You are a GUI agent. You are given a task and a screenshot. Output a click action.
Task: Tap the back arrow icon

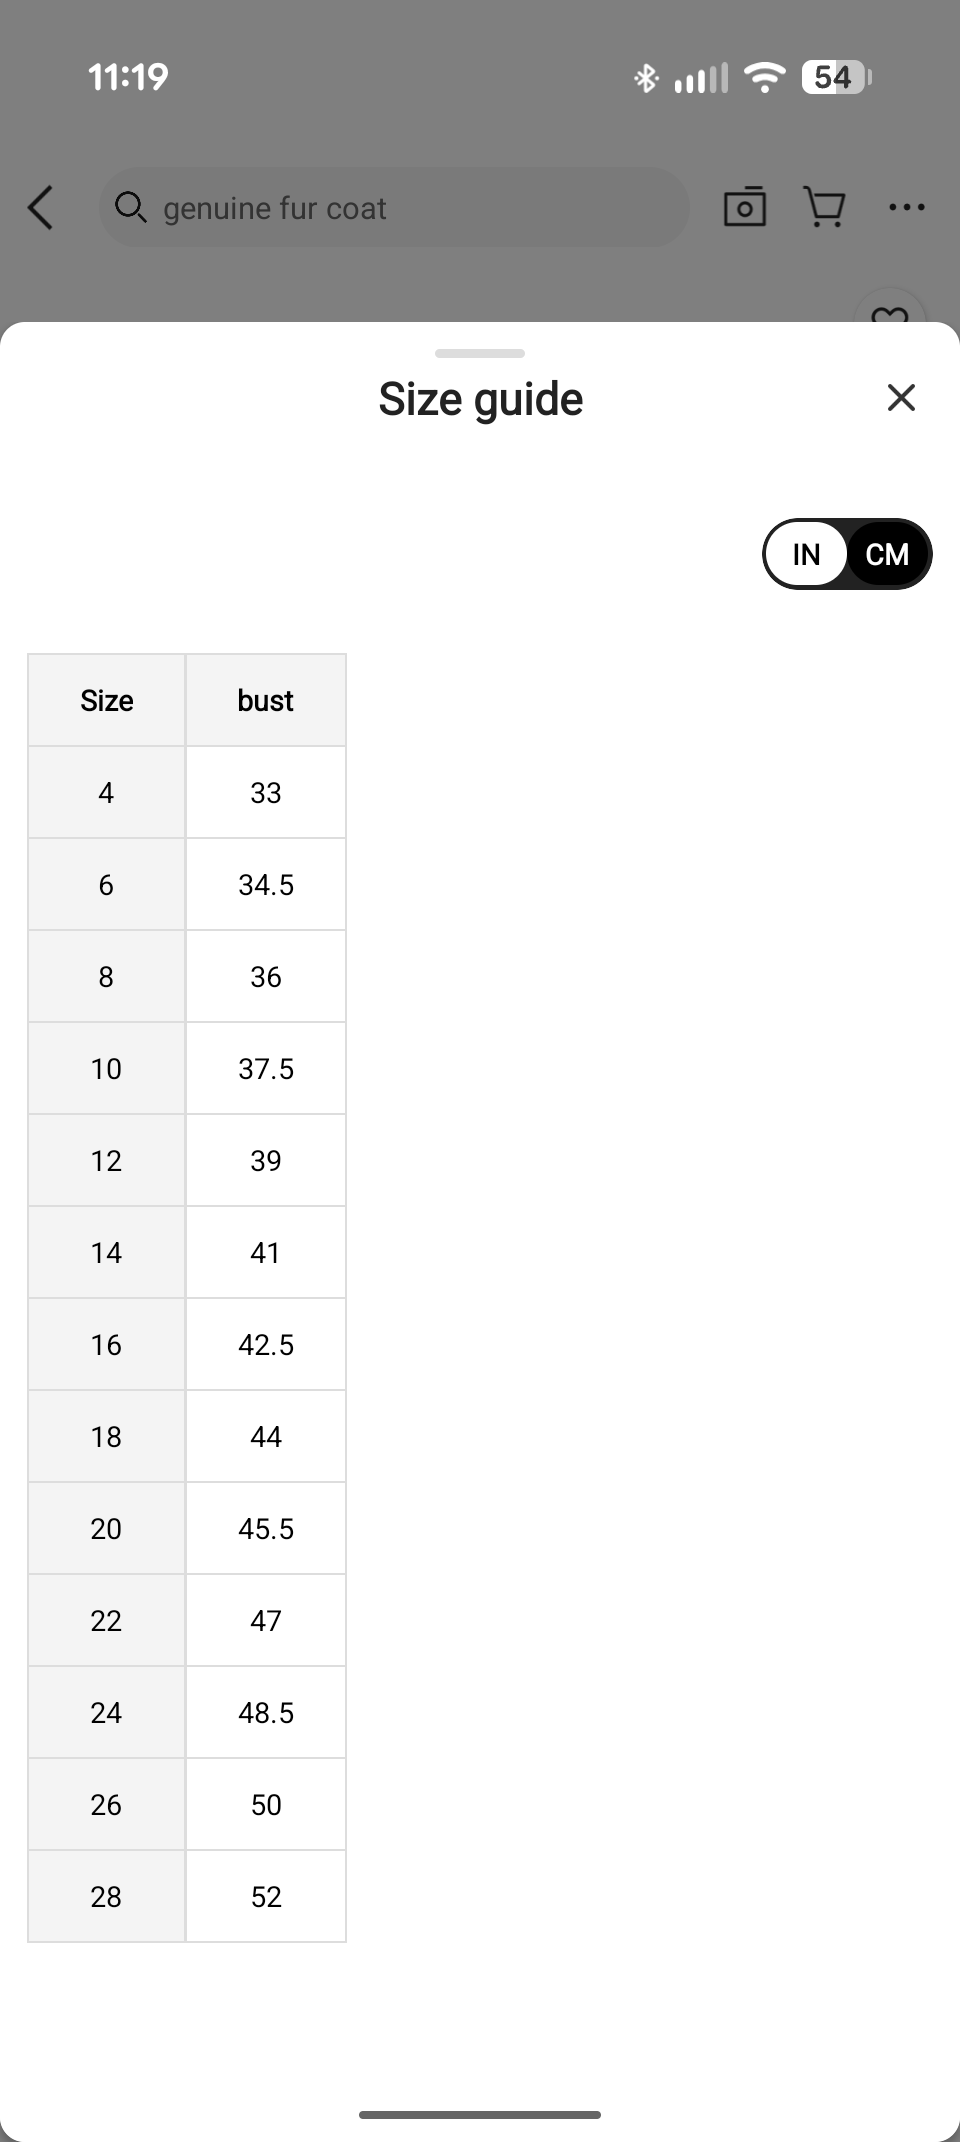point(41,208)
